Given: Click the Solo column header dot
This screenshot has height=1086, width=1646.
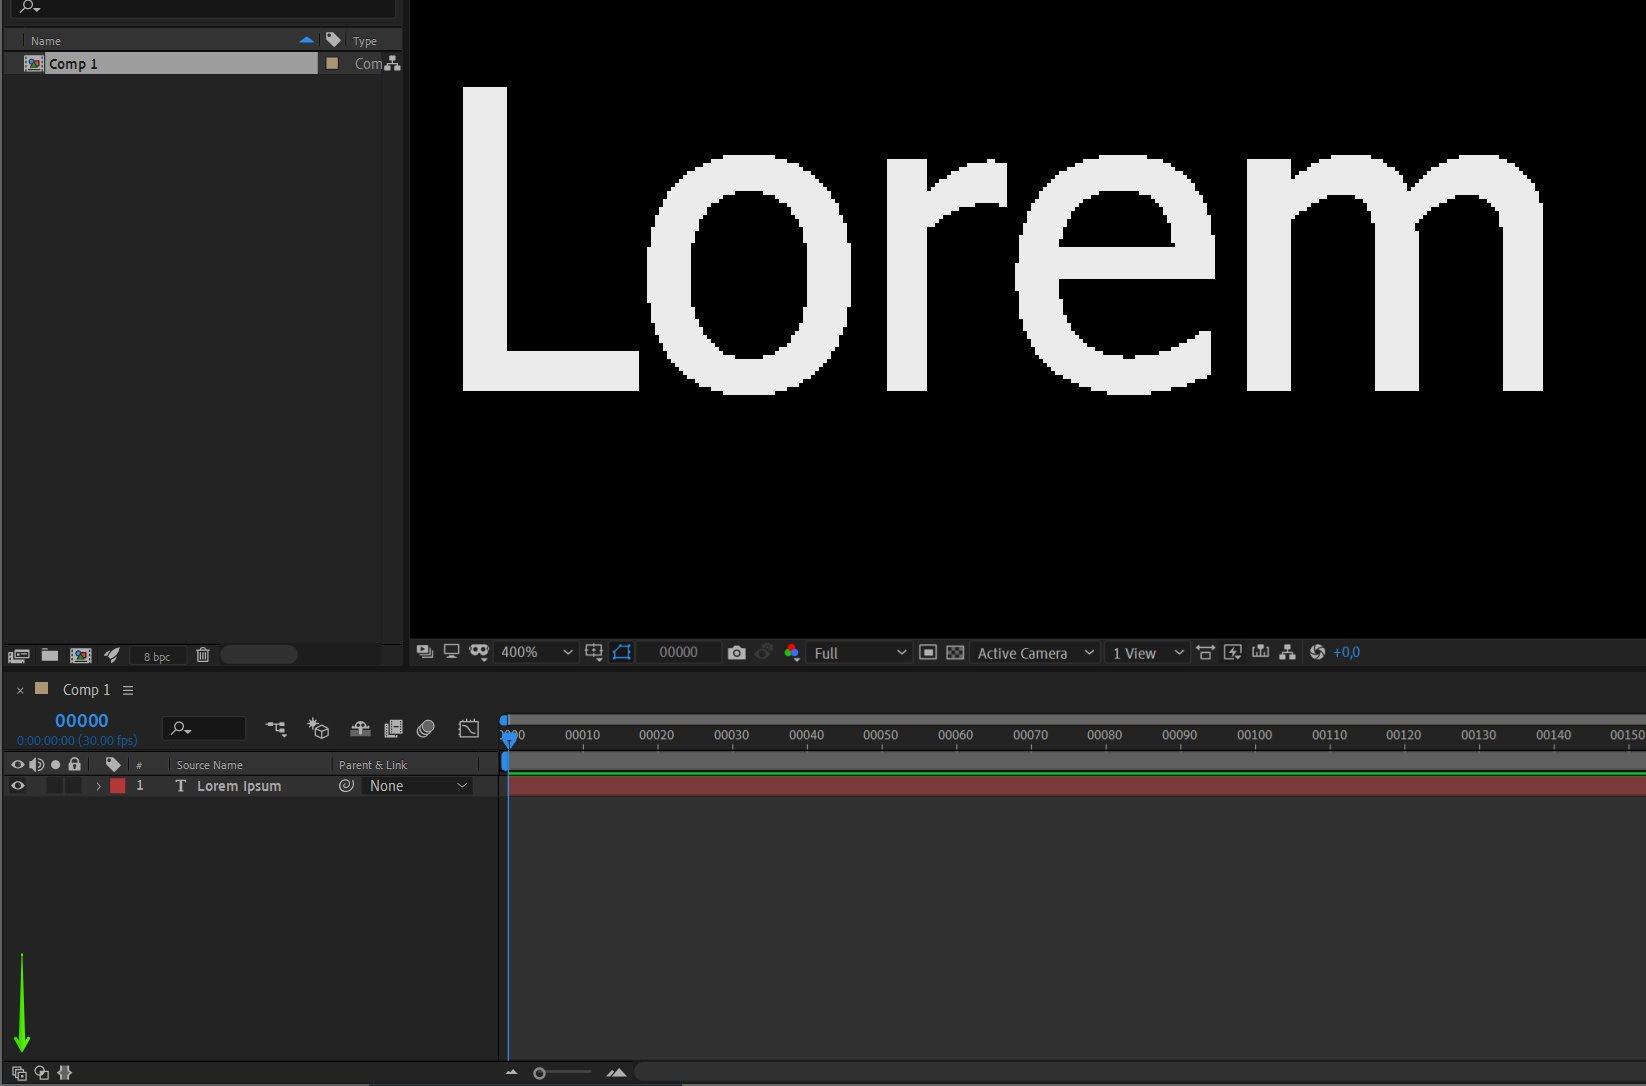Looking at the screenshot, I should pos(55,764).
